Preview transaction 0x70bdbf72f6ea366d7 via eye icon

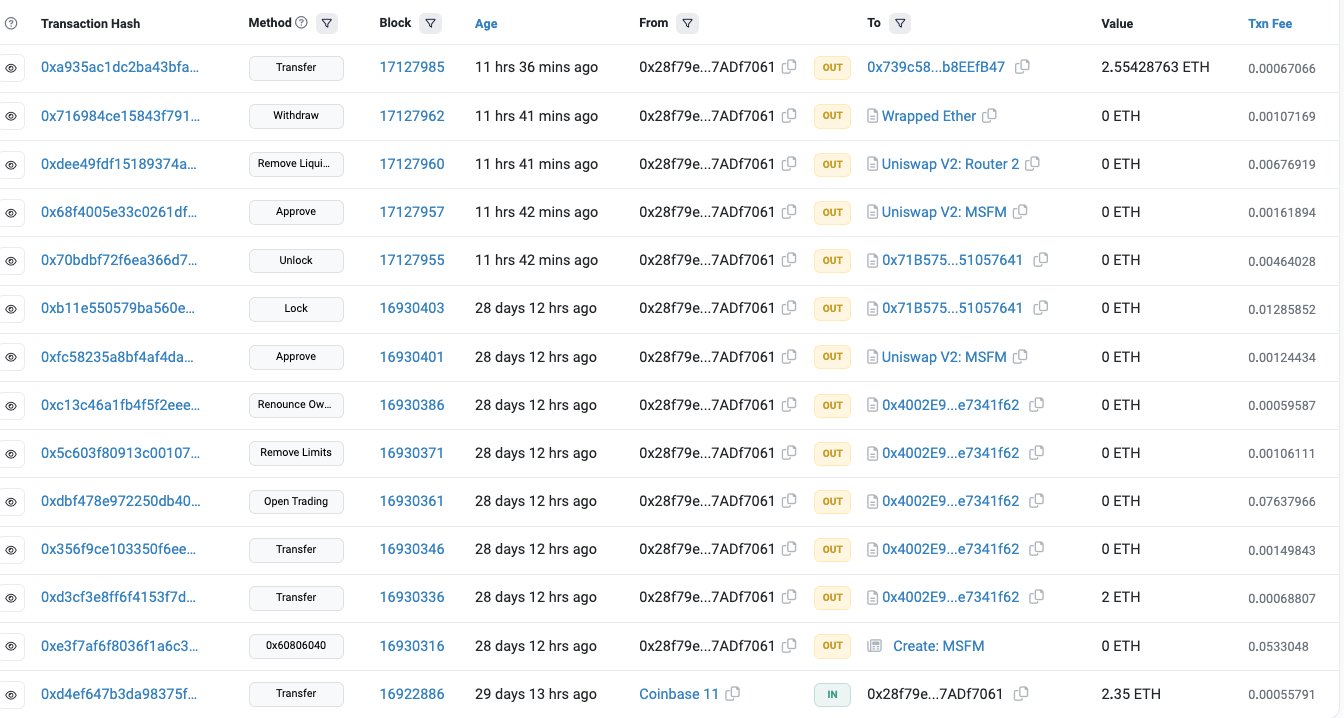(x=11, y=261)
